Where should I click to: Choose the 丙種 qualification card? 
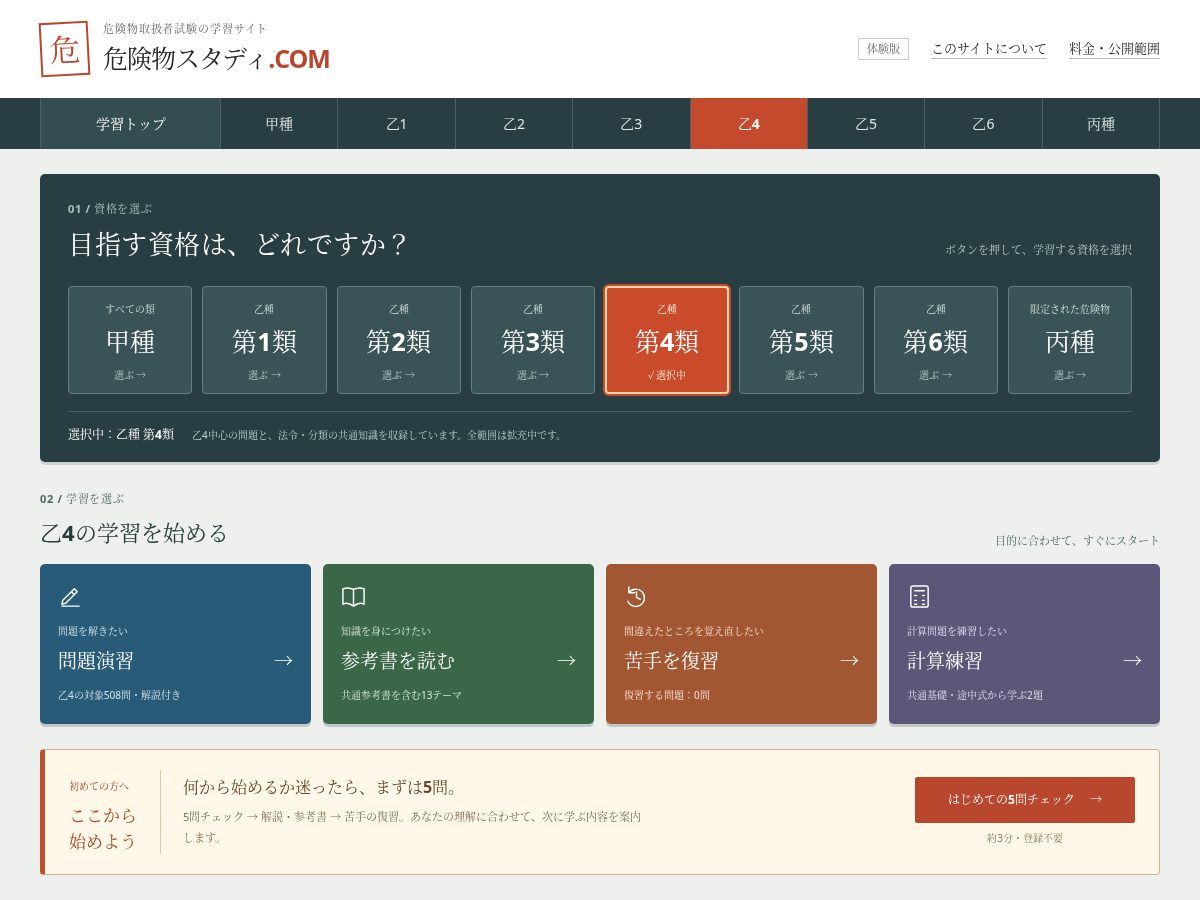click(1070, 340)
